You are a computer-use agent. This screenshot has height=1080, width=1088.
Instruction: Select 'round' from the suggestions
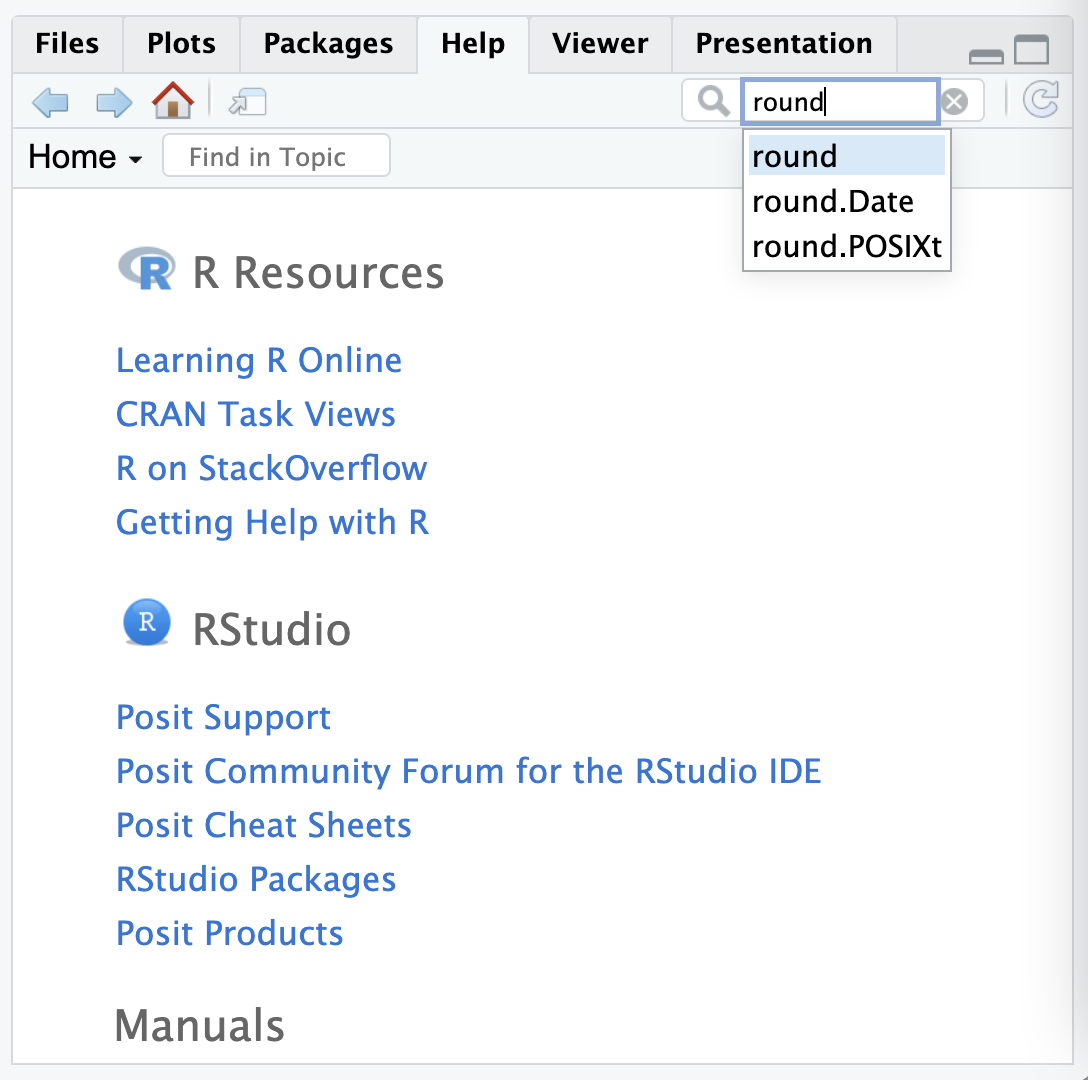pyautogui.click(x=847, y=156)
